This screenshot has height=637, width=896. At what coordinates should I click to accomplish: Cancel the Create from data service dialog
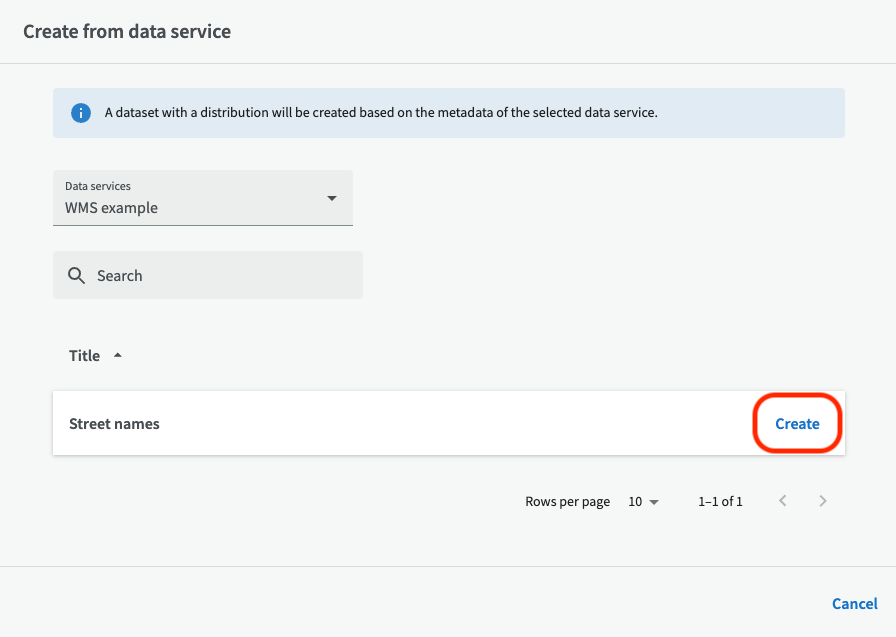[x=854, y=604]
